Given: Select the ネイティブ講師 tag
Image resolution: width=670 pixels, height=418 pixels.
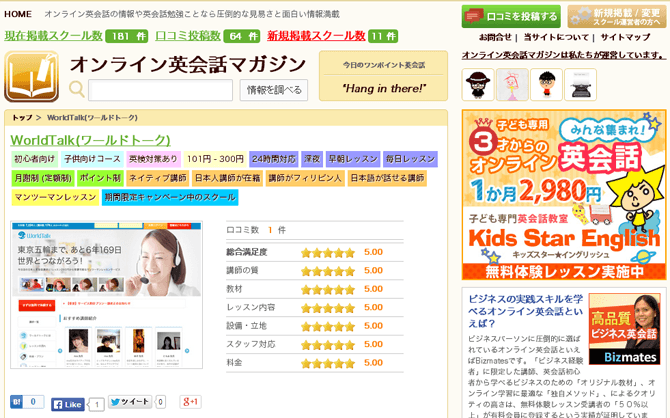Looking at the screenshot, I should coord(158,178).
